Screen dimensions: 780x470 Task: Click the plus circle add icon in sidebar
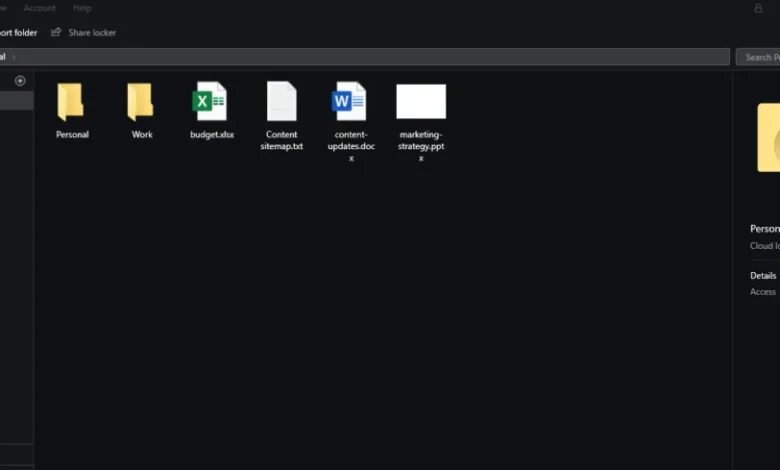[x=20, y=81]
